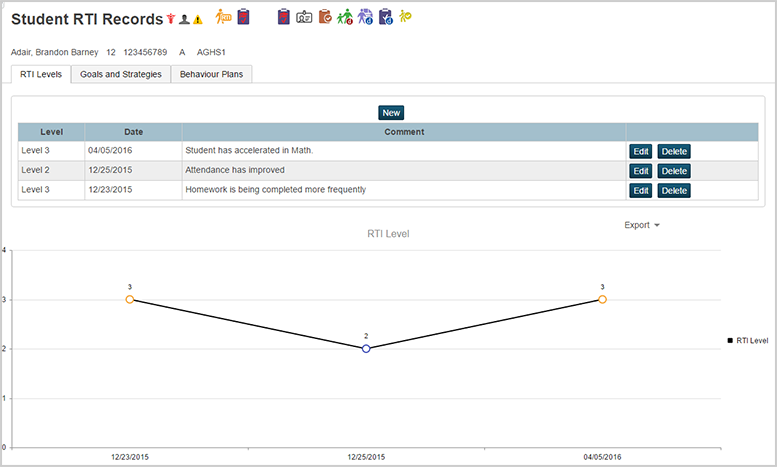Screen dimensions: 777x467
Task: Click the orange person holding sign icon
Action: [223, 17]
